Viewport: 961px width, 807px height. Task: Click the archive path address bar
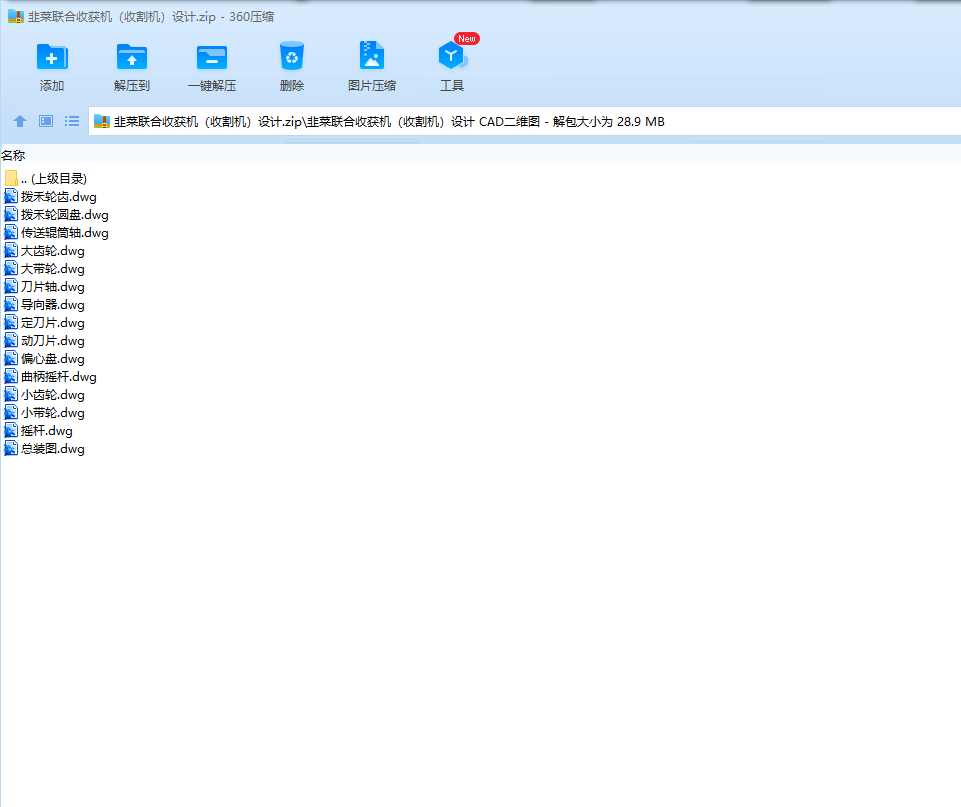(x=525, y=121)
